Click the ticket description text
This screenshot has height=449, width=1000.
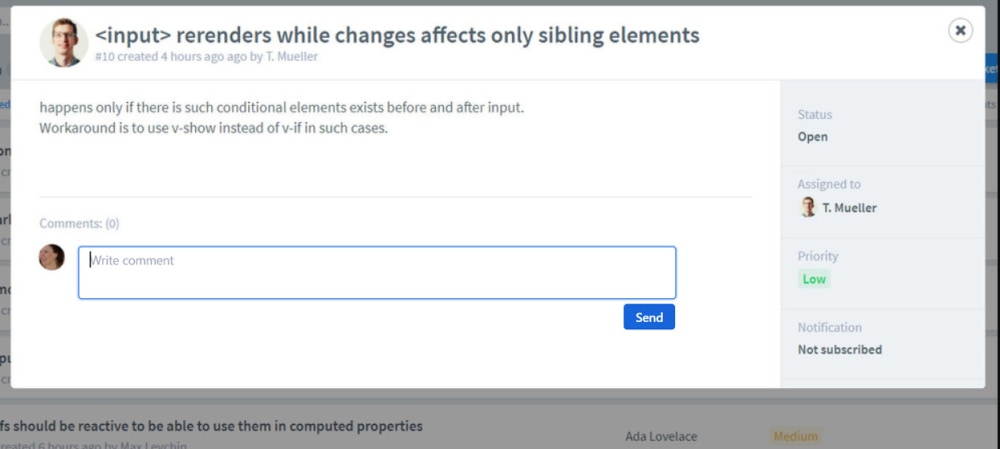click(x=281, y=117)
